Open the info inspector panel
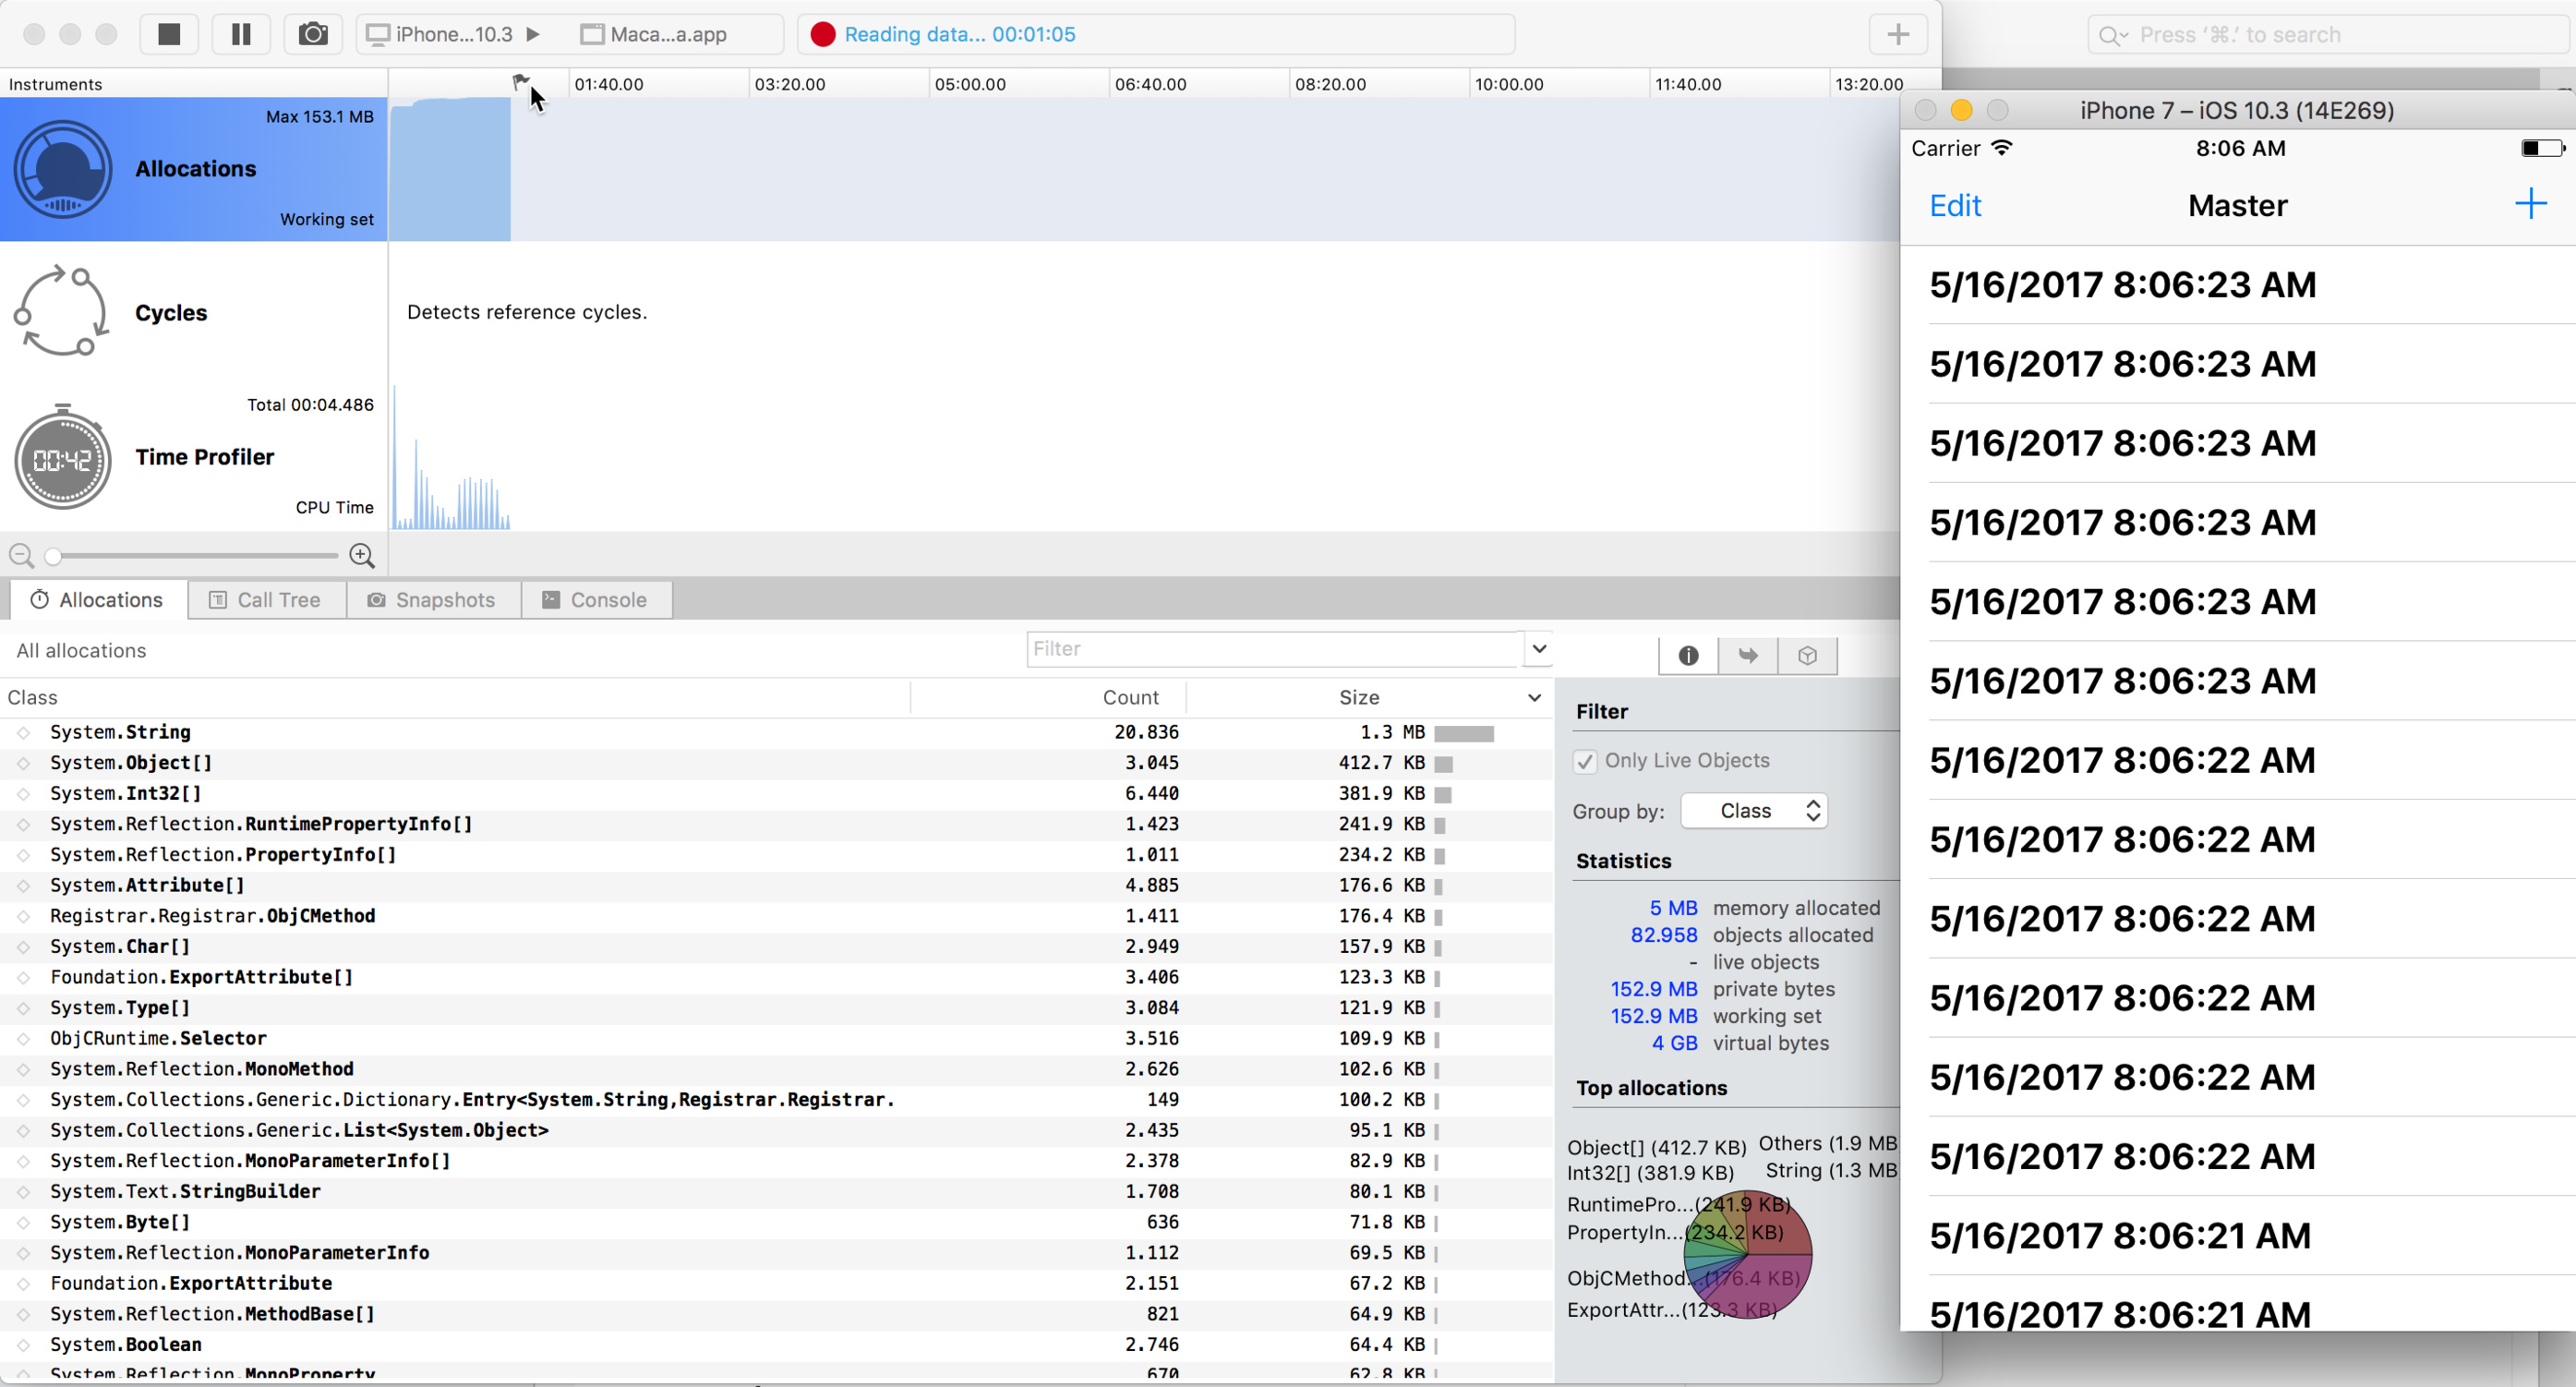Screen dimensions: 2576x1387 tap(1688, 655)
